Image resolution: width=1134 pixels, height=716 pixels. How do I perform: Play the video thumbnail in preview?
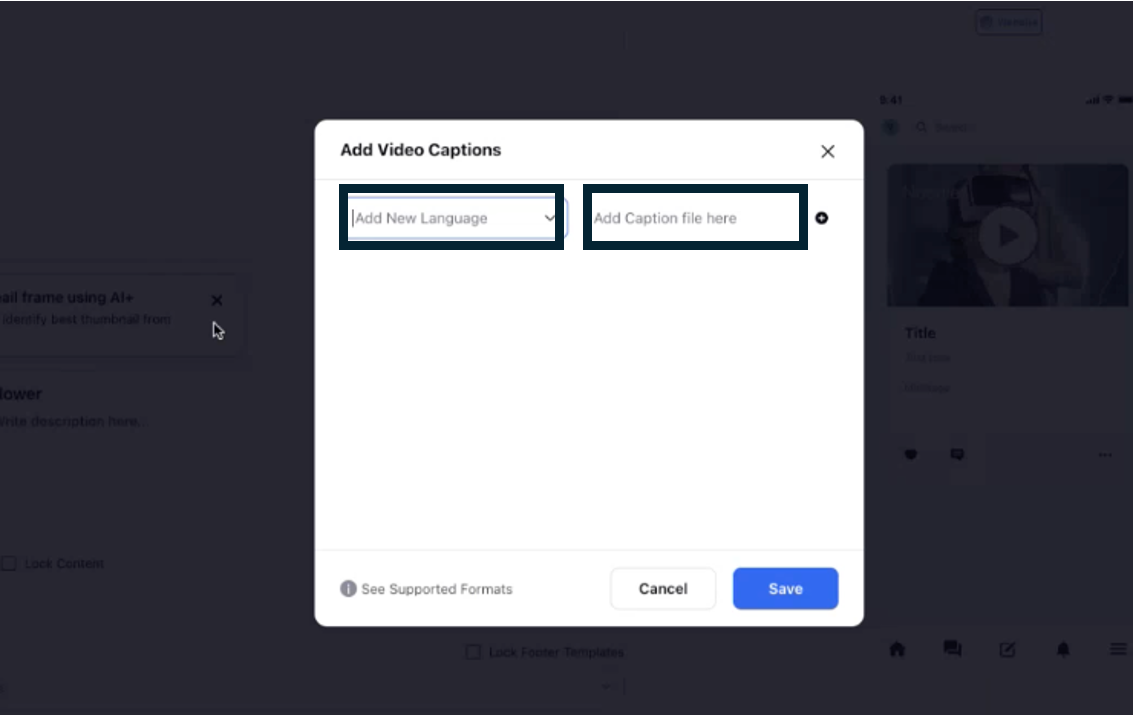[1007, 236]
